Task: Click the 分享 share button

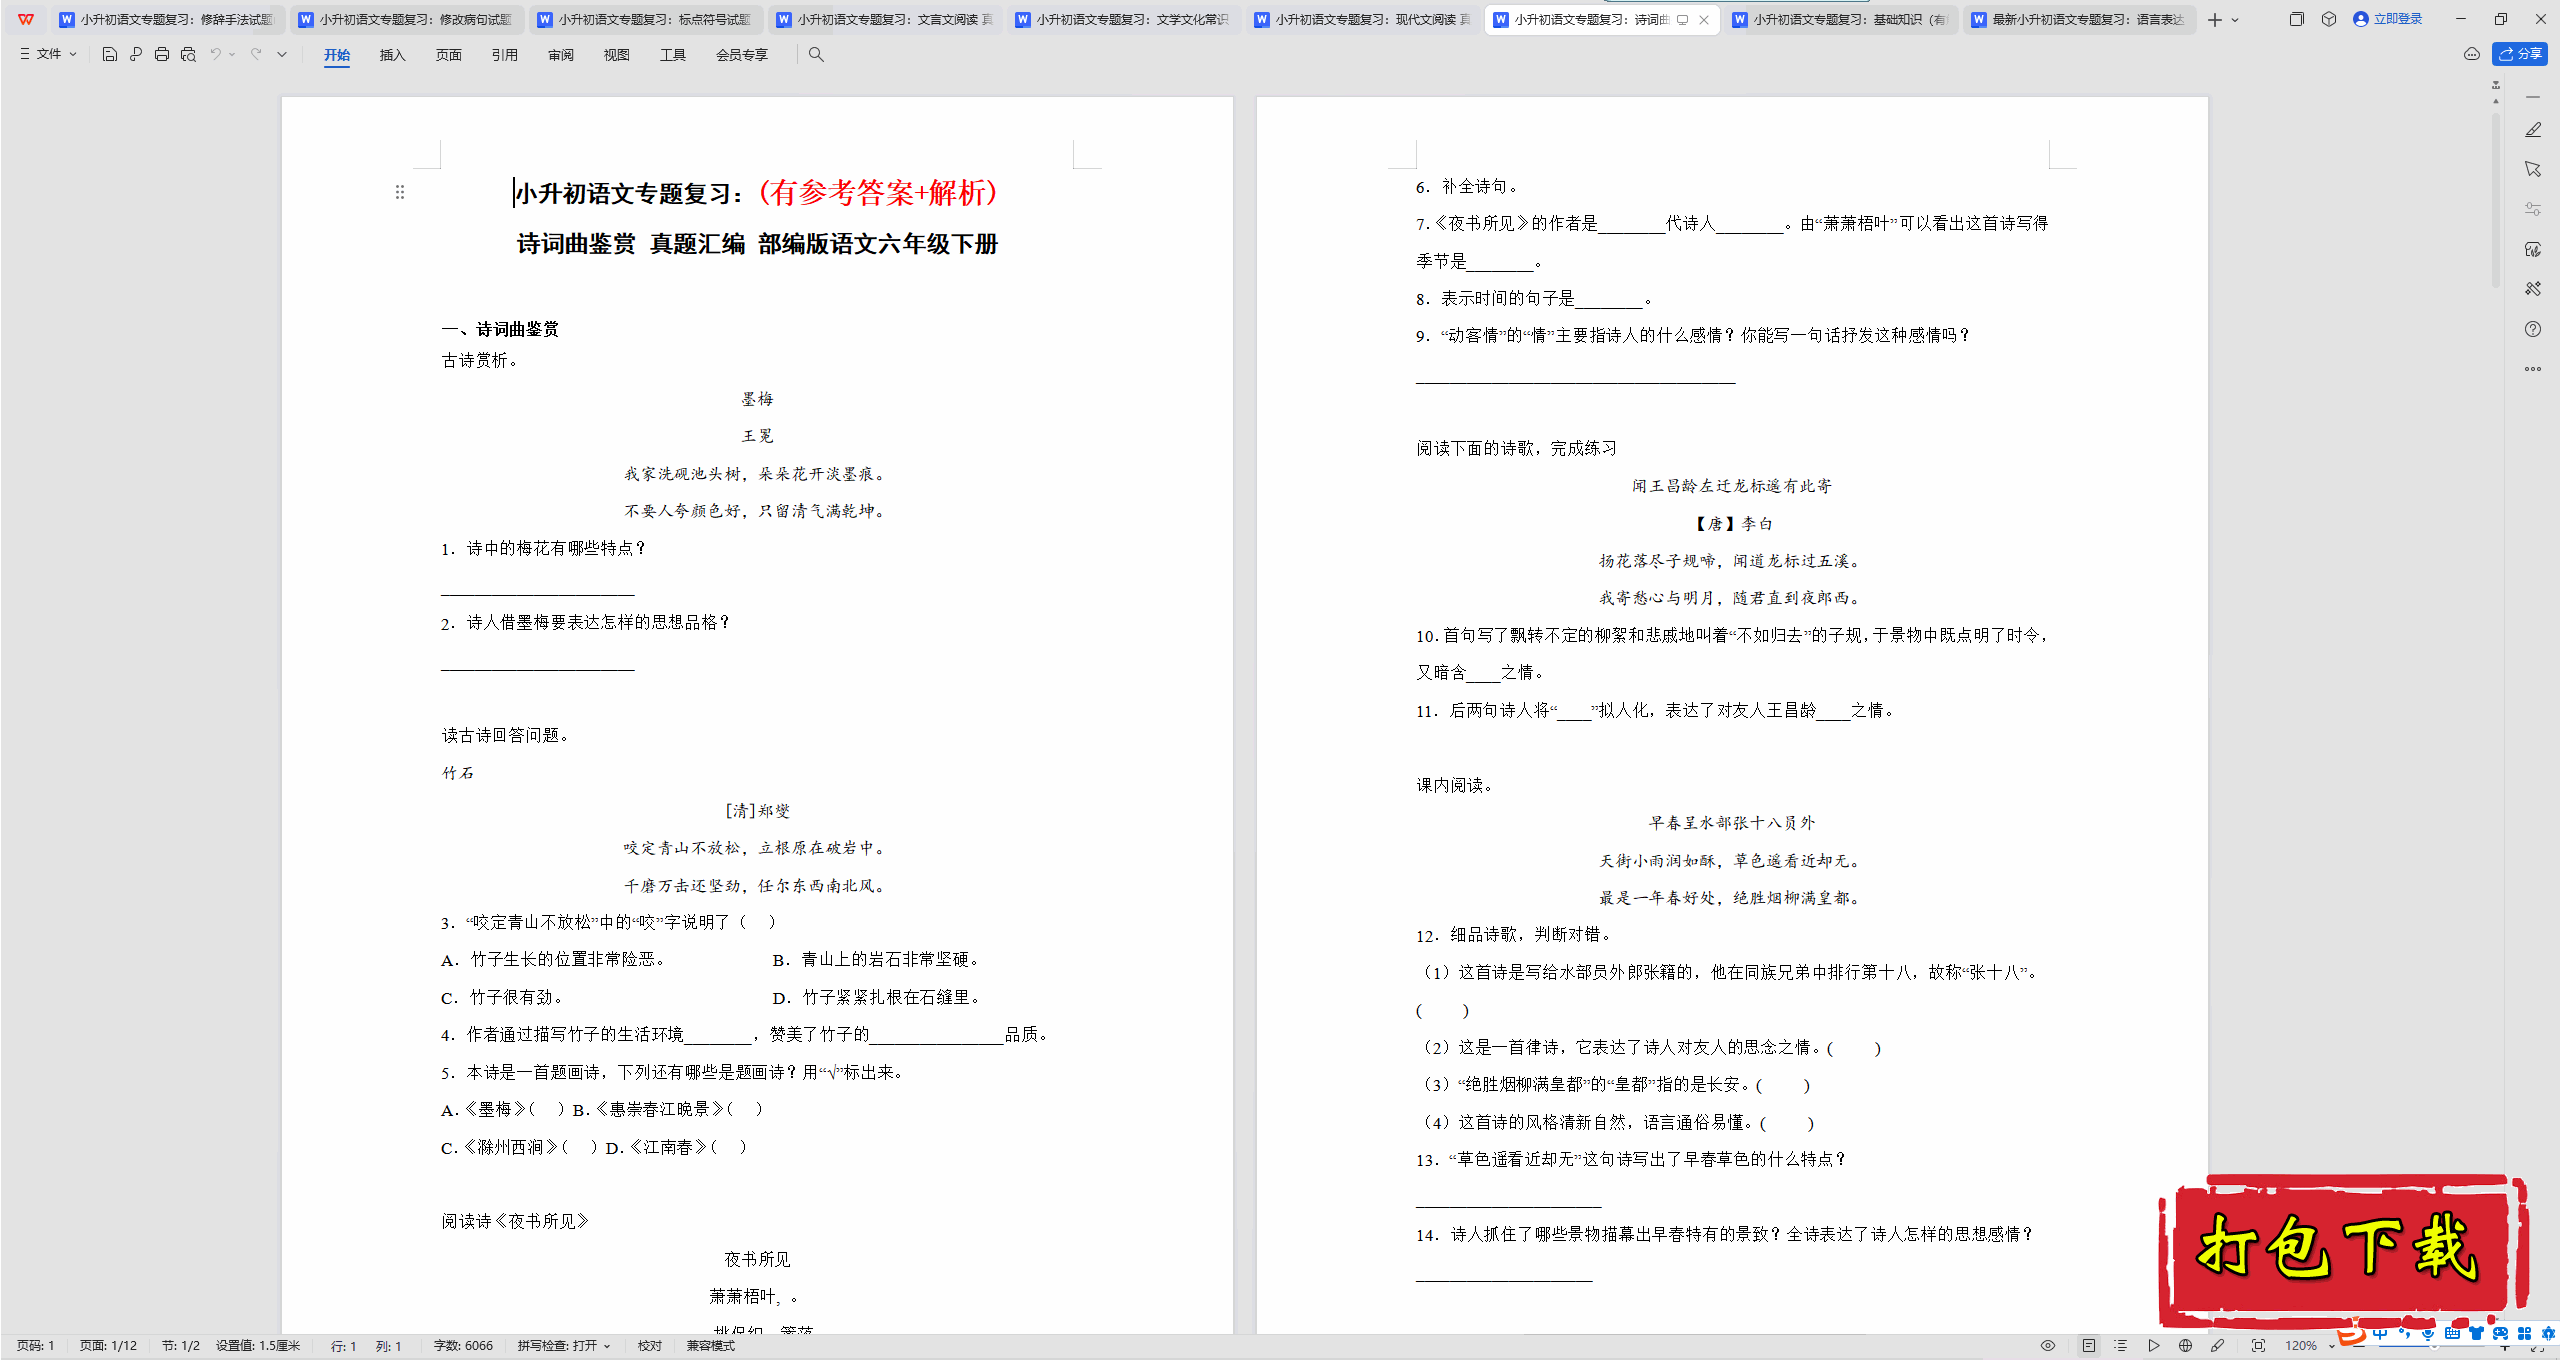Action: pyautogui.click(x=2520, y=54)
